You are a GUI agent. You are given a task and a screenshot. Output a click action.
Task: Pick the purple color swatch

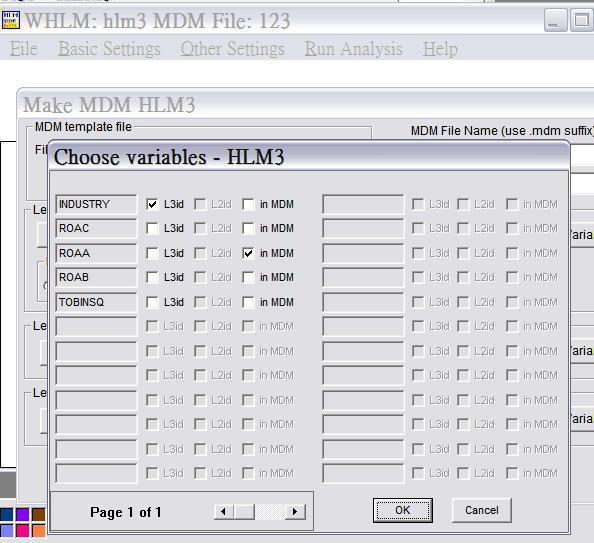pyautogui.click(x=22, y=515)
